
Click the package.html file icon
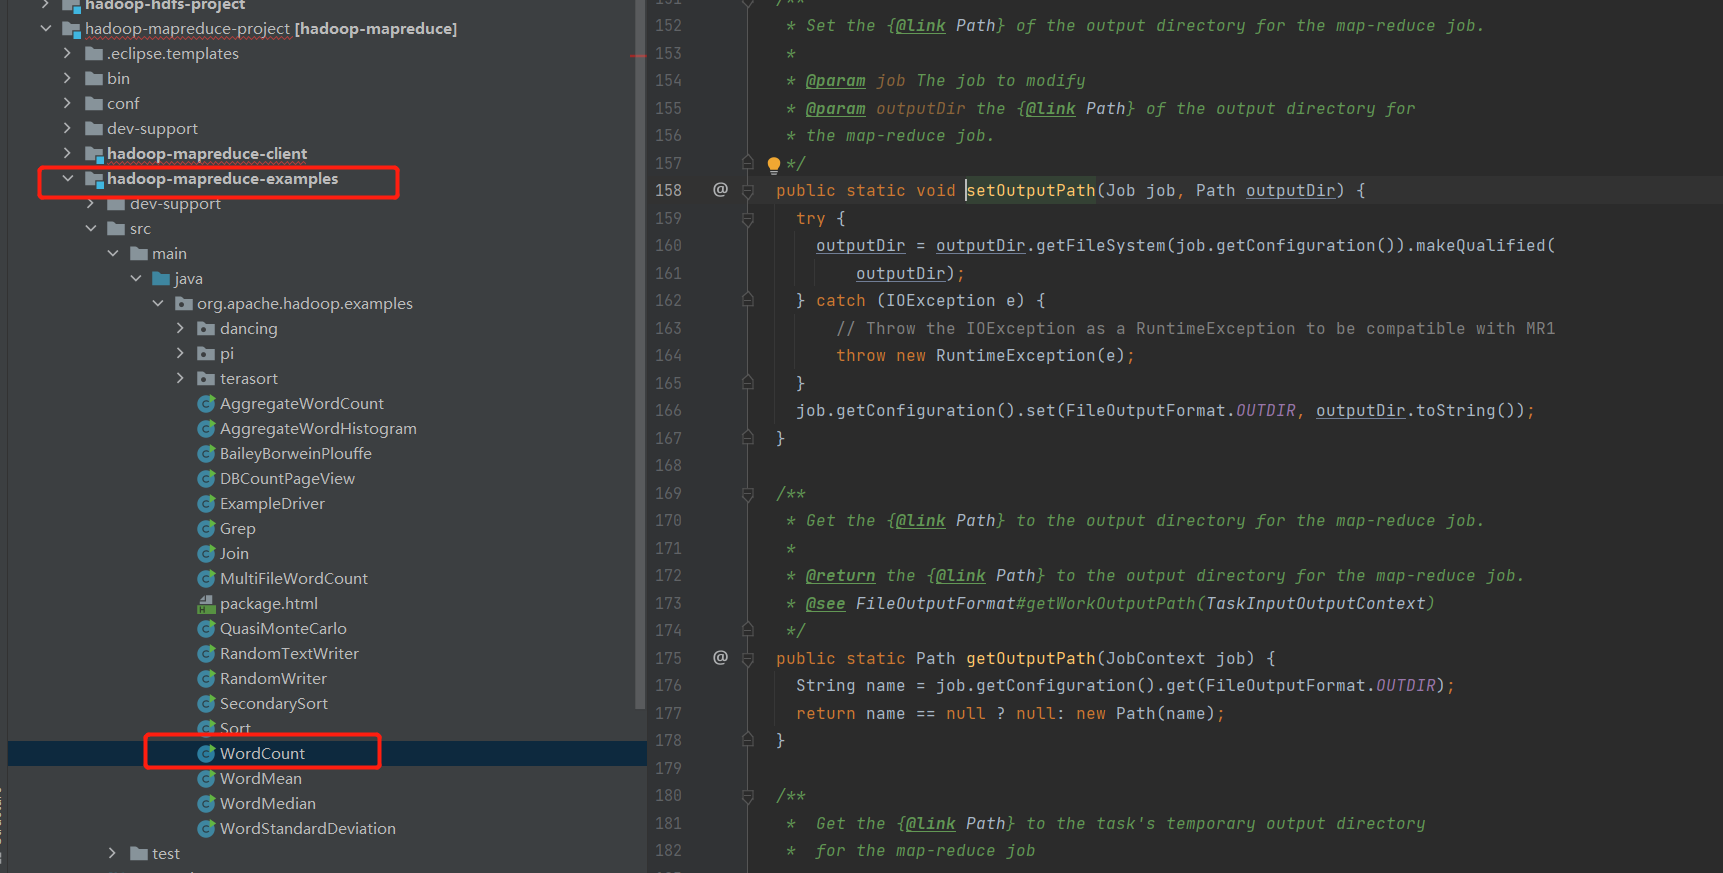(x=206, y=604)
